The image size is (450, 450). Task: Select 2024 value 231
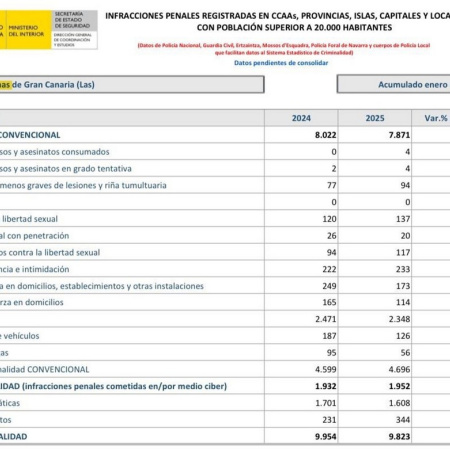tap(329, 420)
